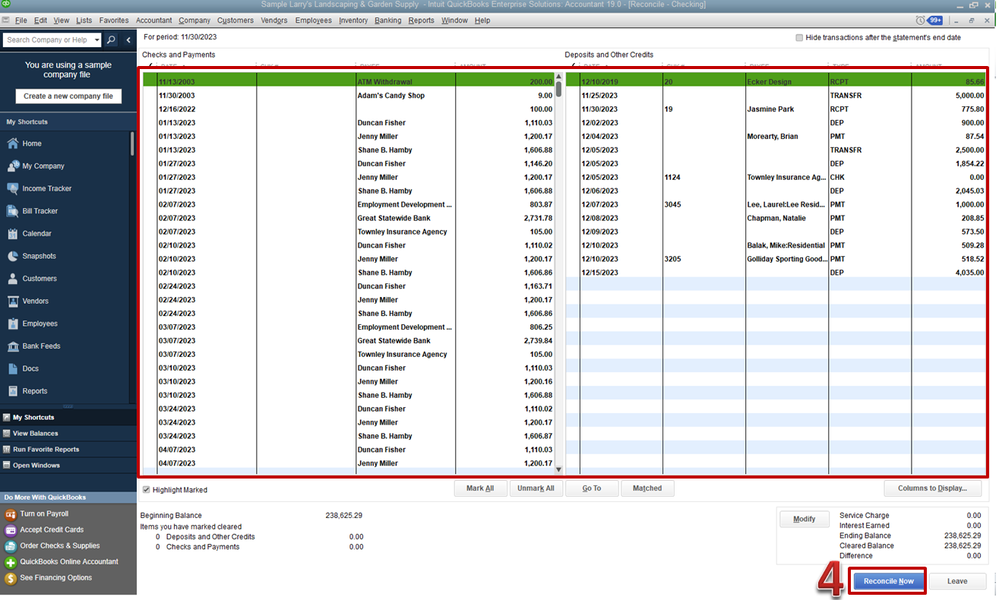Click the Reconcile Now button
Screen dimensions: 999x600
click(x=888, y=581)
